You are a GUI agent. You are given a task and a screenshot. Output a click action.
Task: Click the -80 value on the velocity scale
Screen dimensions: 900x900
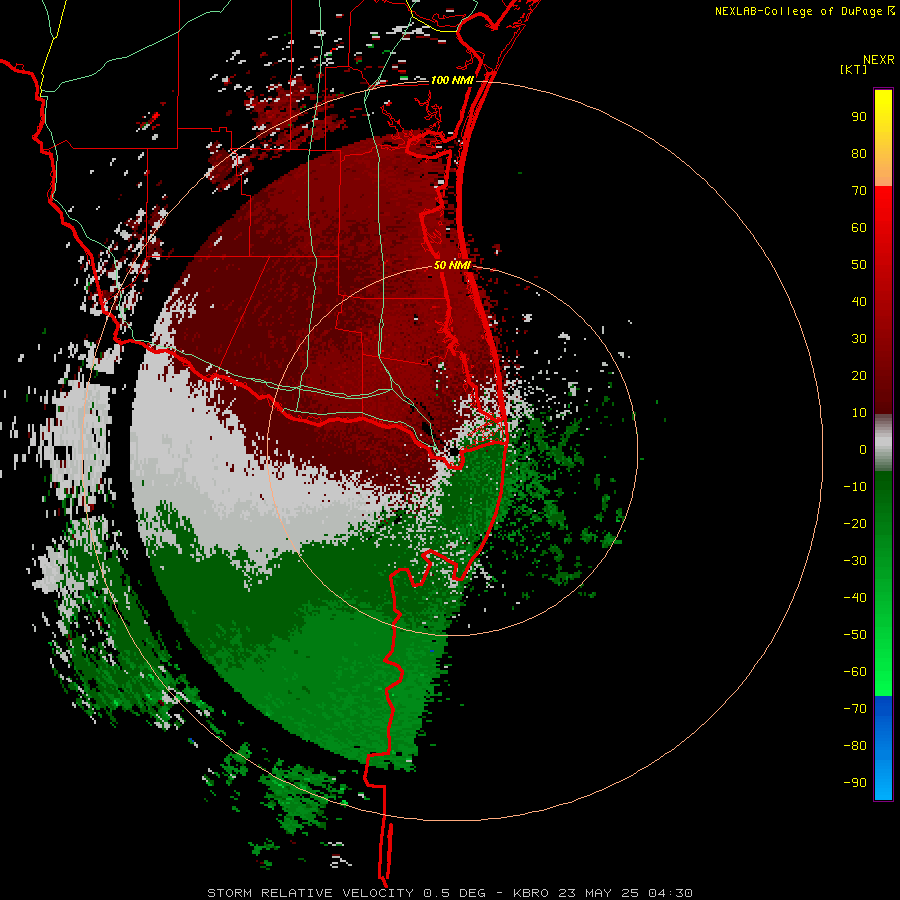point(855,746)
